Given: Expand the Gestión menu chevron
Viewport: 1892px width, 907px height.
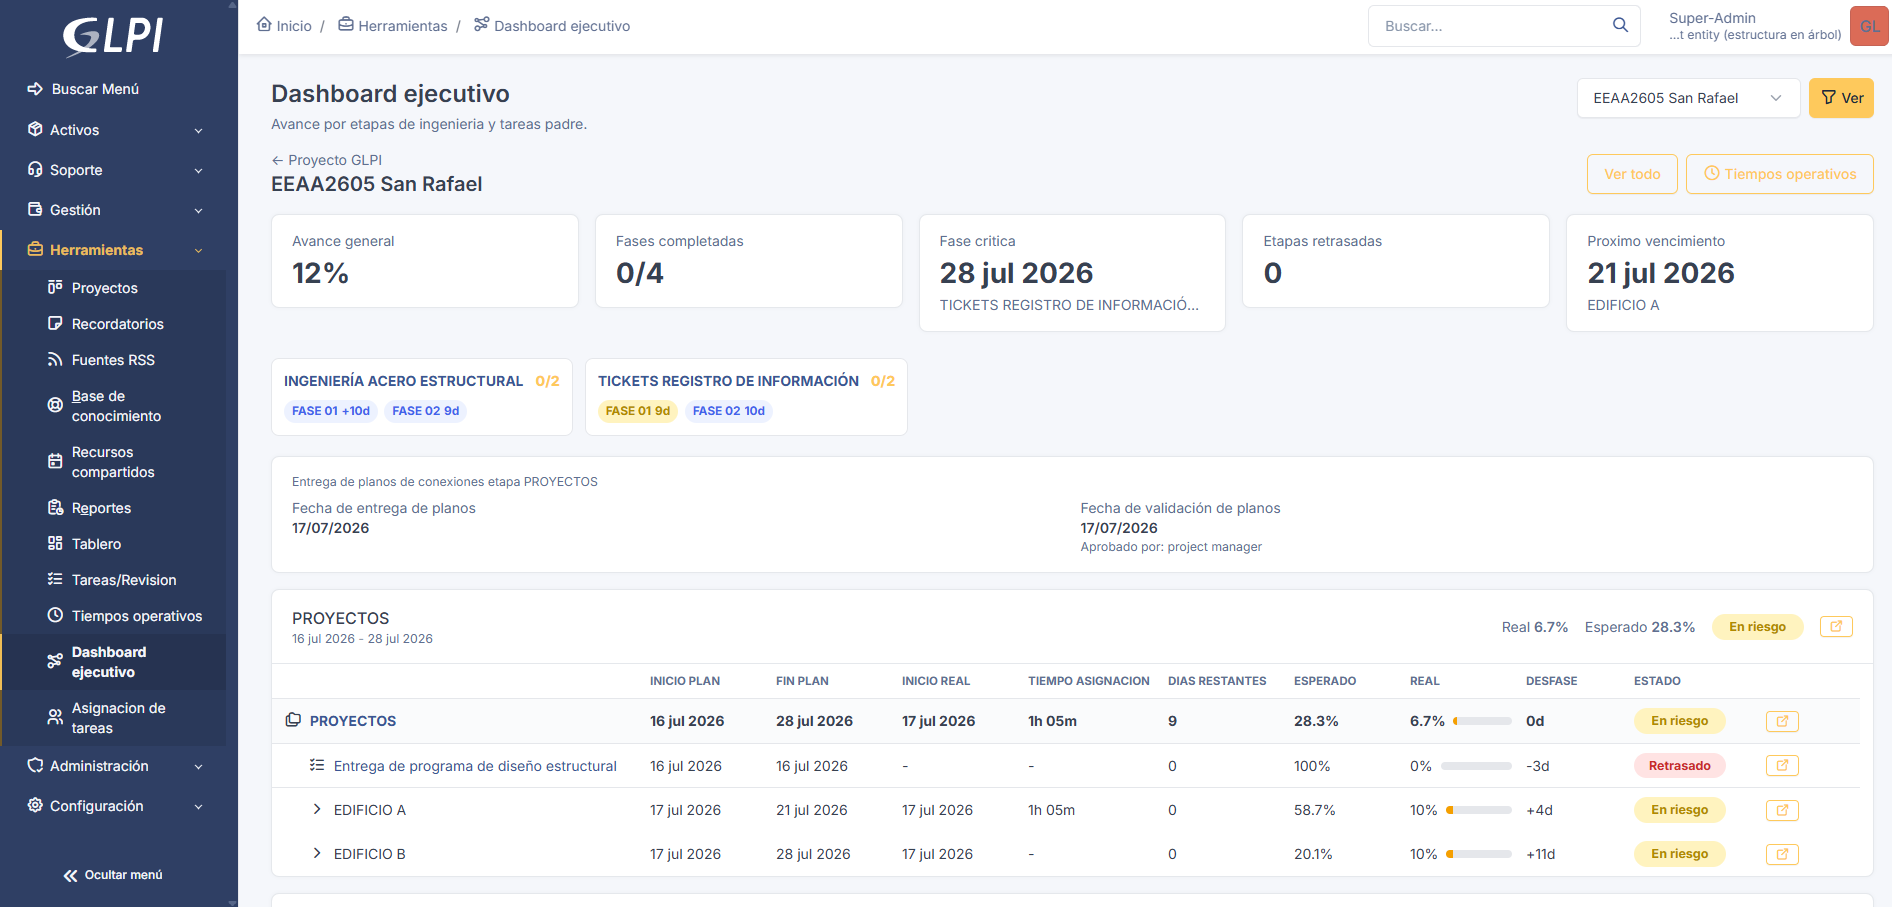Looking at the screenshot, I should (198, 211).
